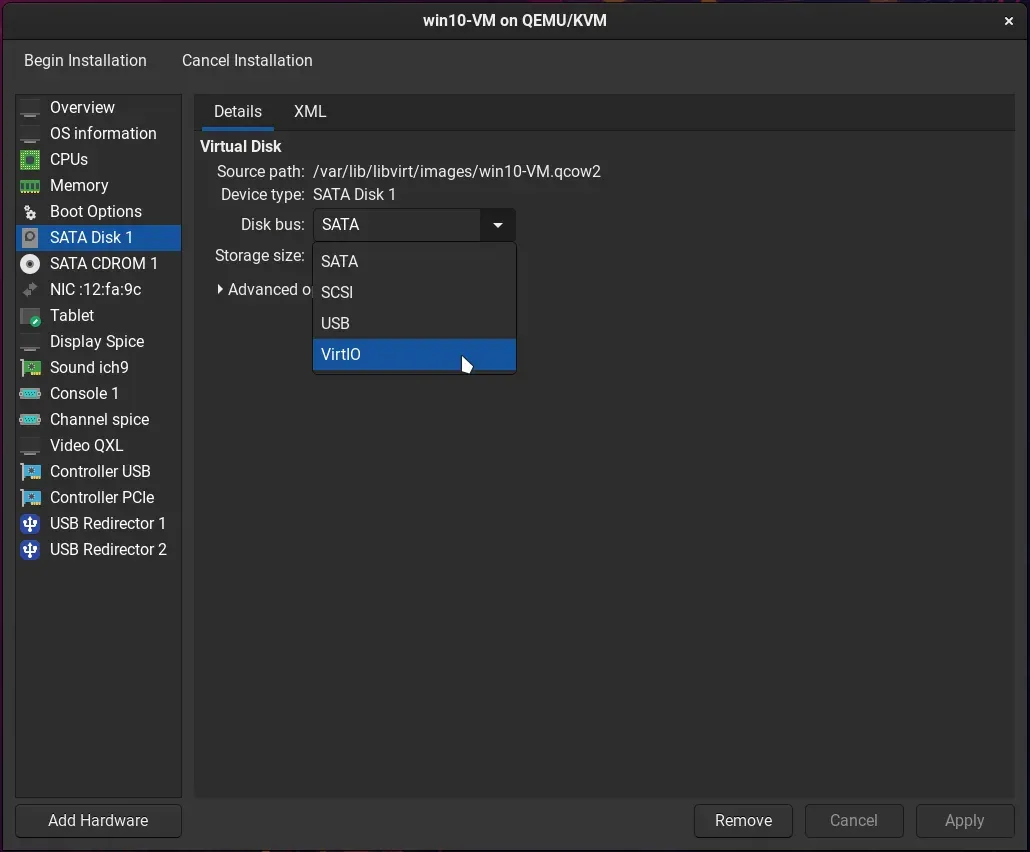Switch to the XML tab
1030x852 pixels.
pyautogui.click(x=310, y=112)
